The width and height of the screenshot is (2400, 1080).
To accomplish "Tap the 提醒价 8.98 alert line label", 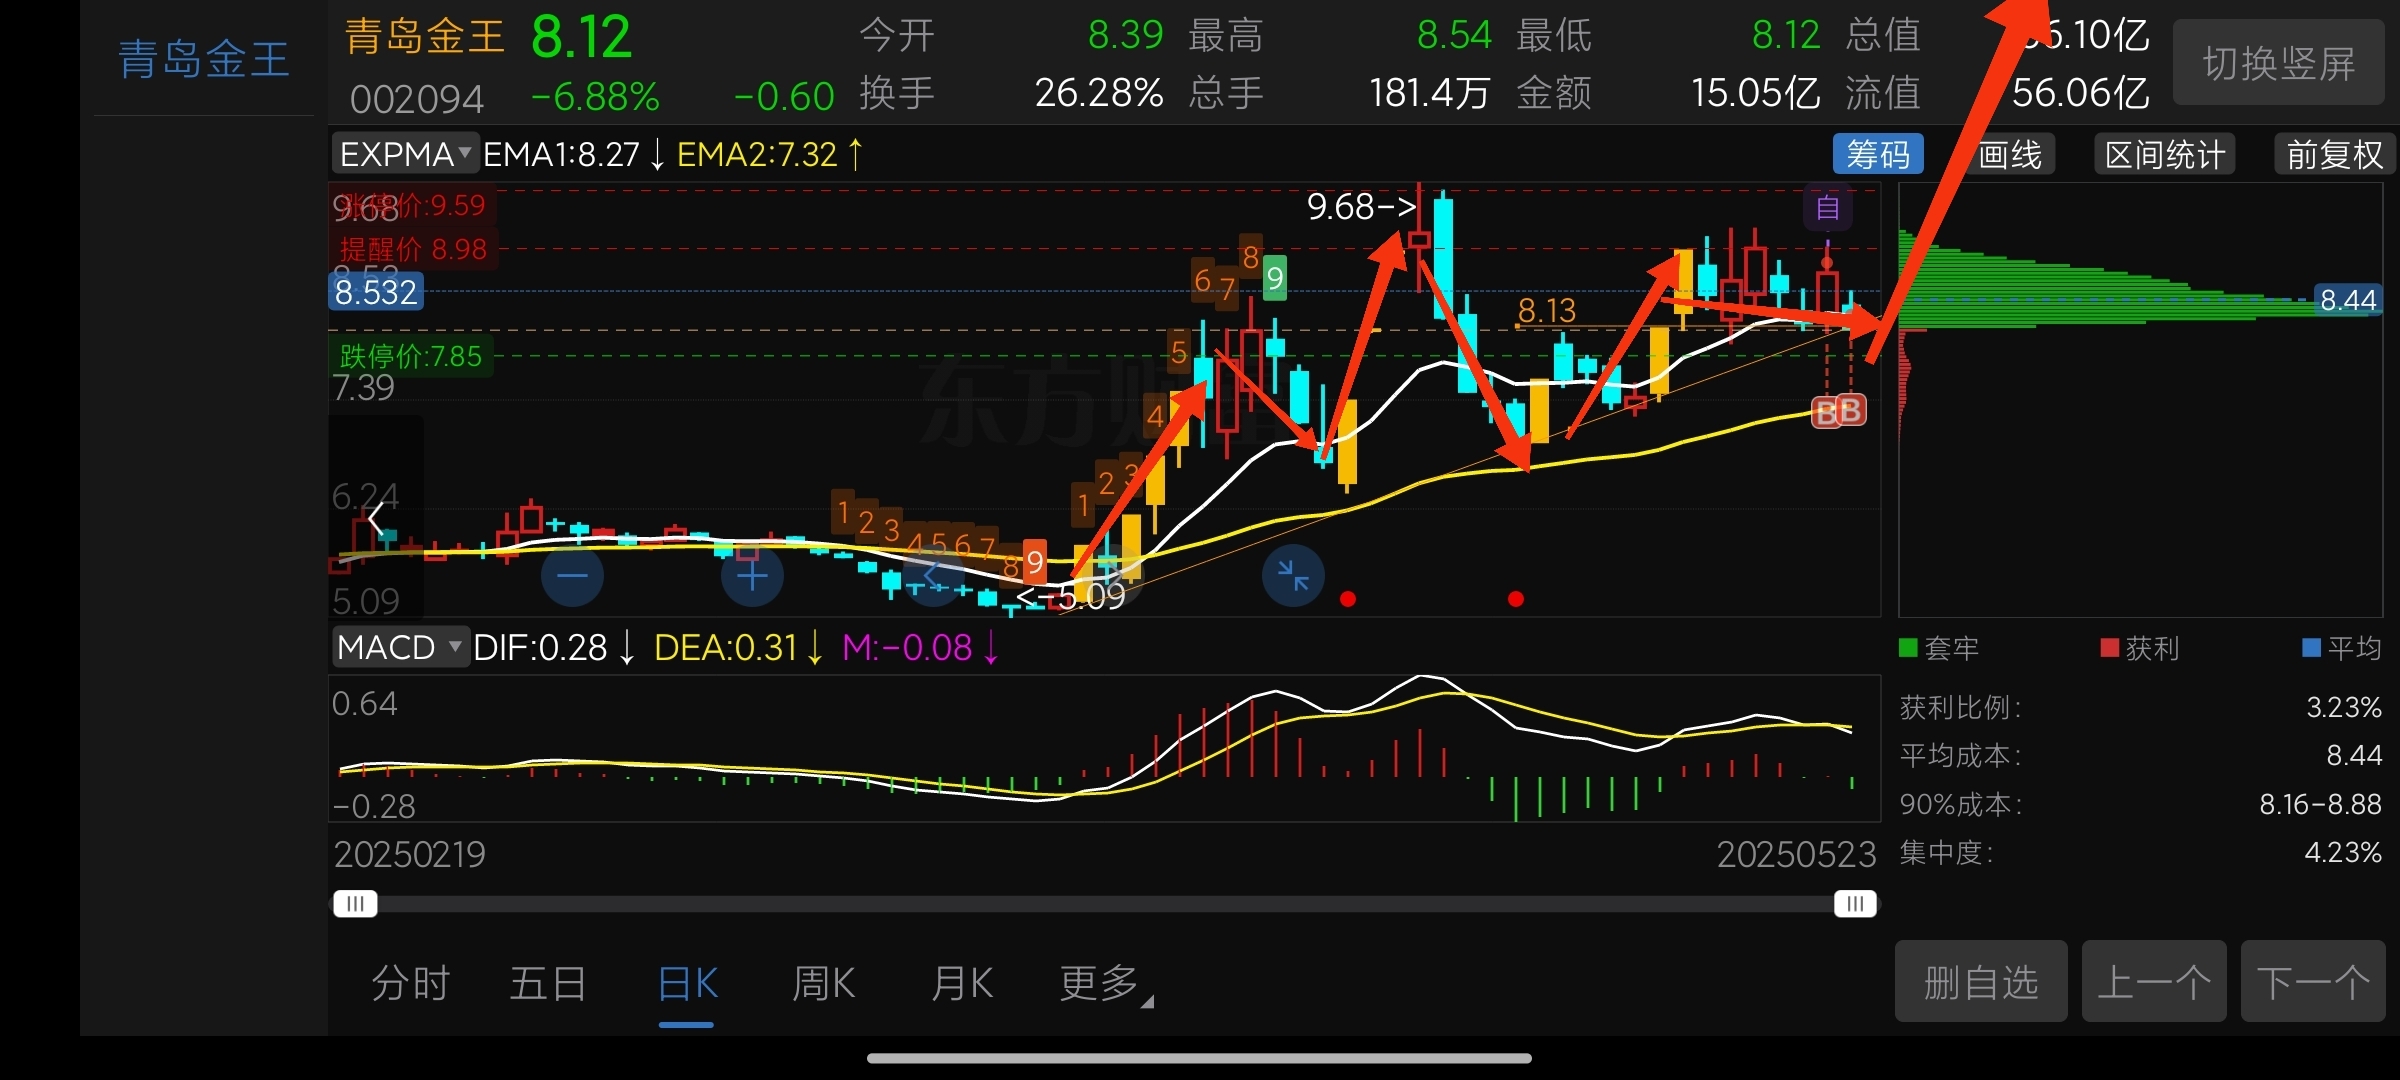I will 413,249.
